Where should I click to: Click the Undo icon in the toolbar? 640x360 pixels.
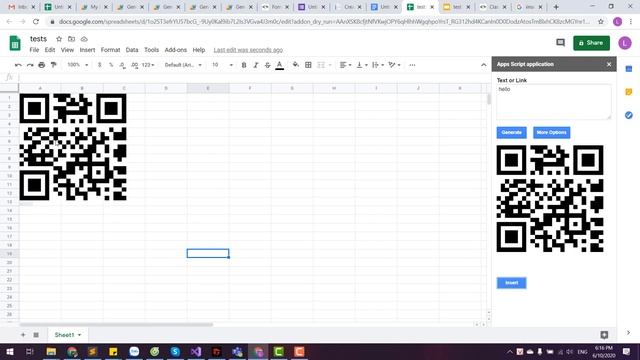pyautogui.click(x=18, y=65)
